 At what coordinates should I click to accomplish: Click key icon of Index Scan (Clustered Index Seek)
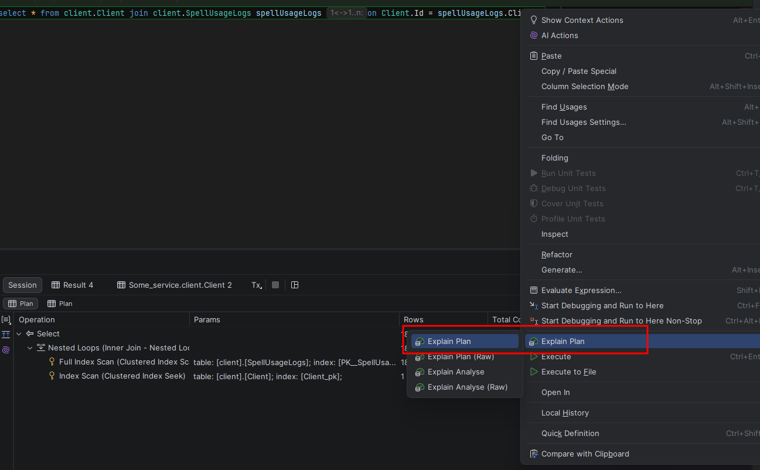click(52, 376)
